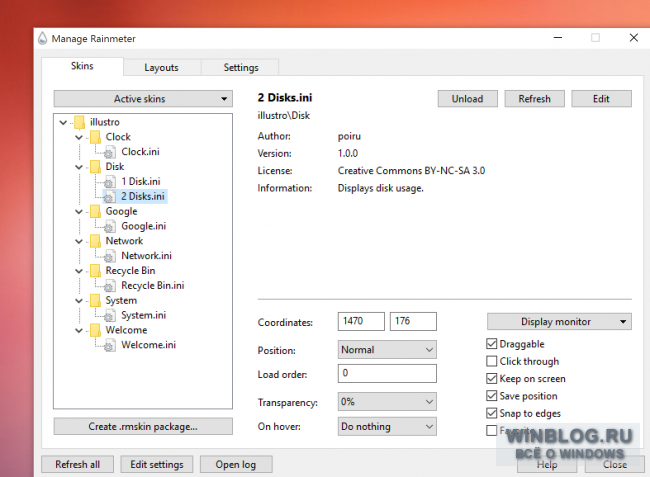
Task: Uncheck Keep on screen
Action: [x=492, y=378]
